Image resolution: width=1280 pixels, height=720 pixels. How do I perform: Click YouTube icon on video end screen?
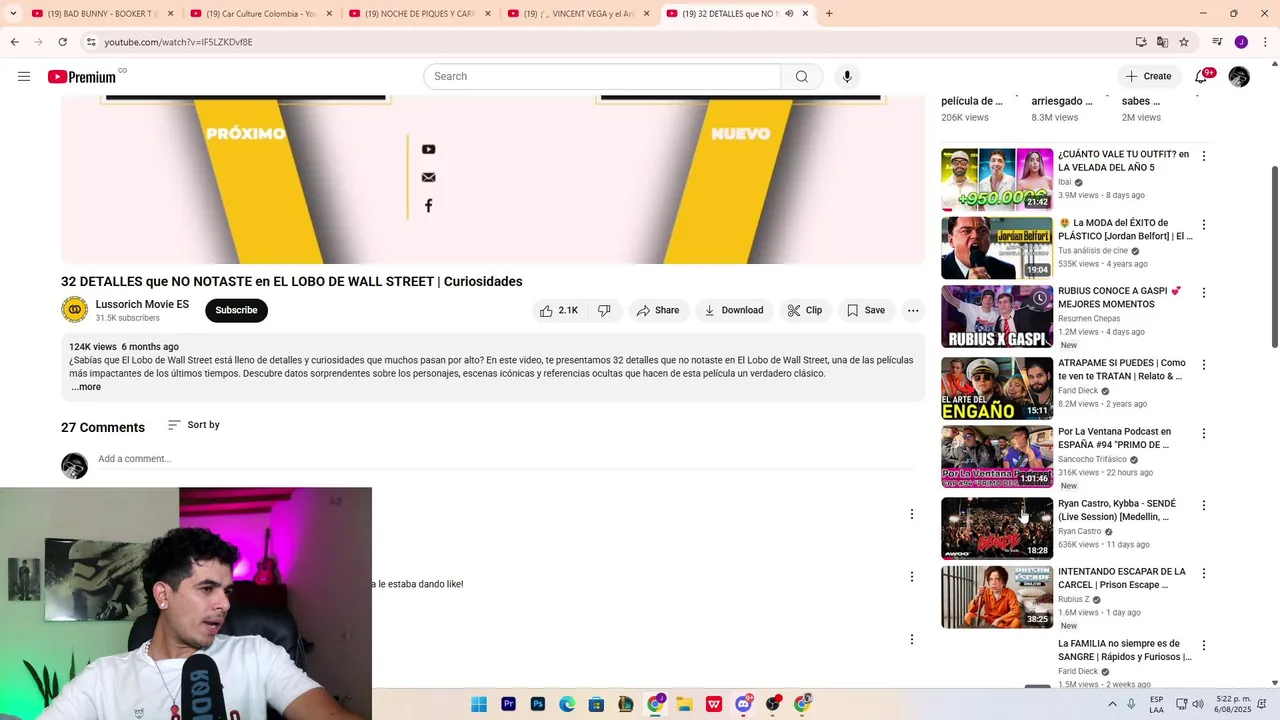[x=428, y=149]
